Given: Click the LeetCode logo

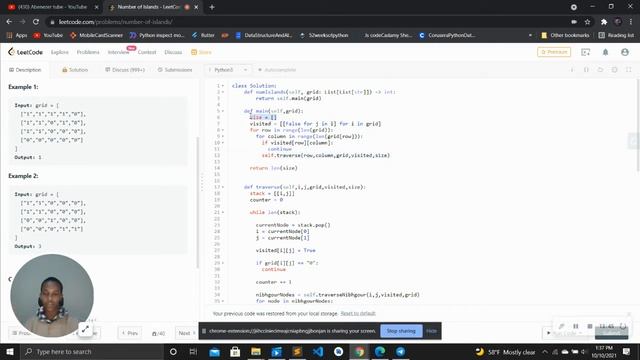Looking at the screenshot, I should pos(25,52).
